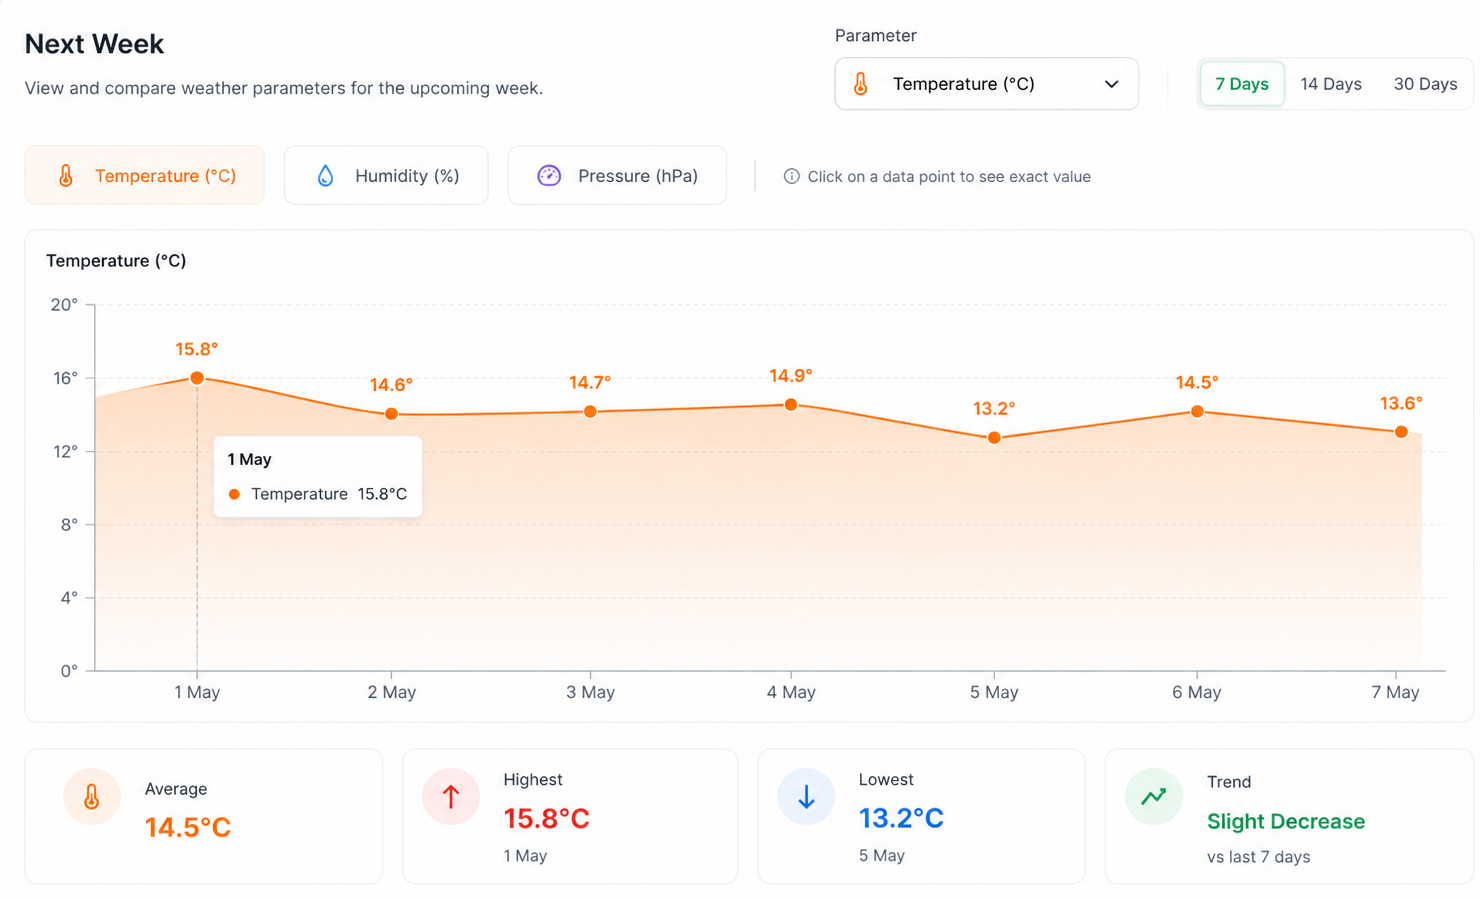The image size is (1480, 899).
Task: Click the gauge icon for Pressure
Action: [x=549, y=176]
